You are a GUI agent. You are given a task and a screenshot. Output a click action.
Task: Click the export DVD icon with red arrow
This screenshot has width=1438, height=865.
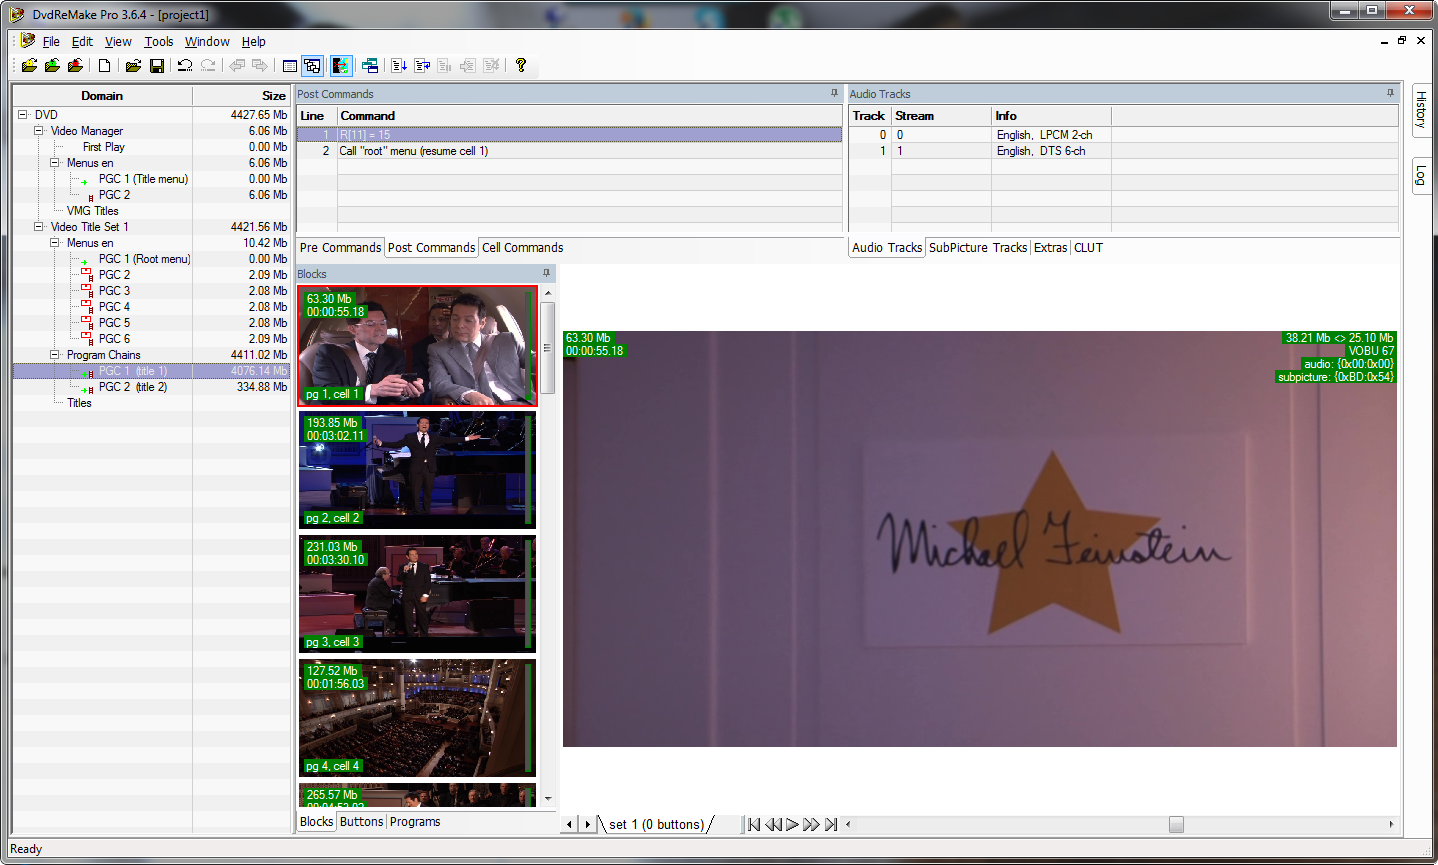[x=75, y=65]
